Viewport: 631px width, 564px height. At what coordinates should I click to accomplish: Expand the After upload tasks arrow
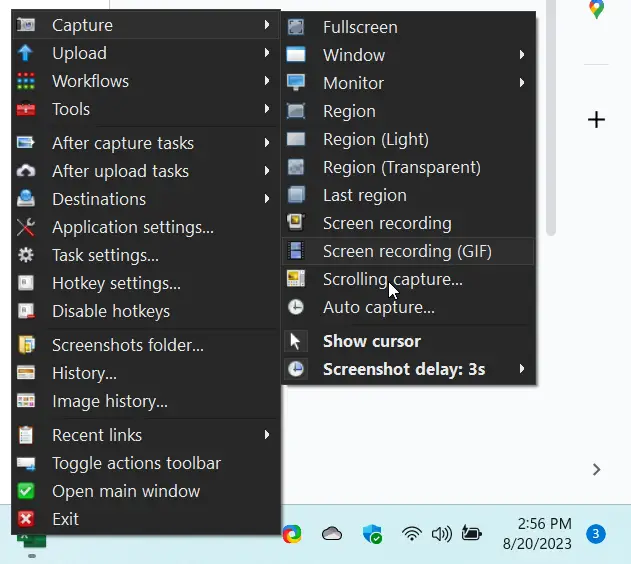pos(267,171)
